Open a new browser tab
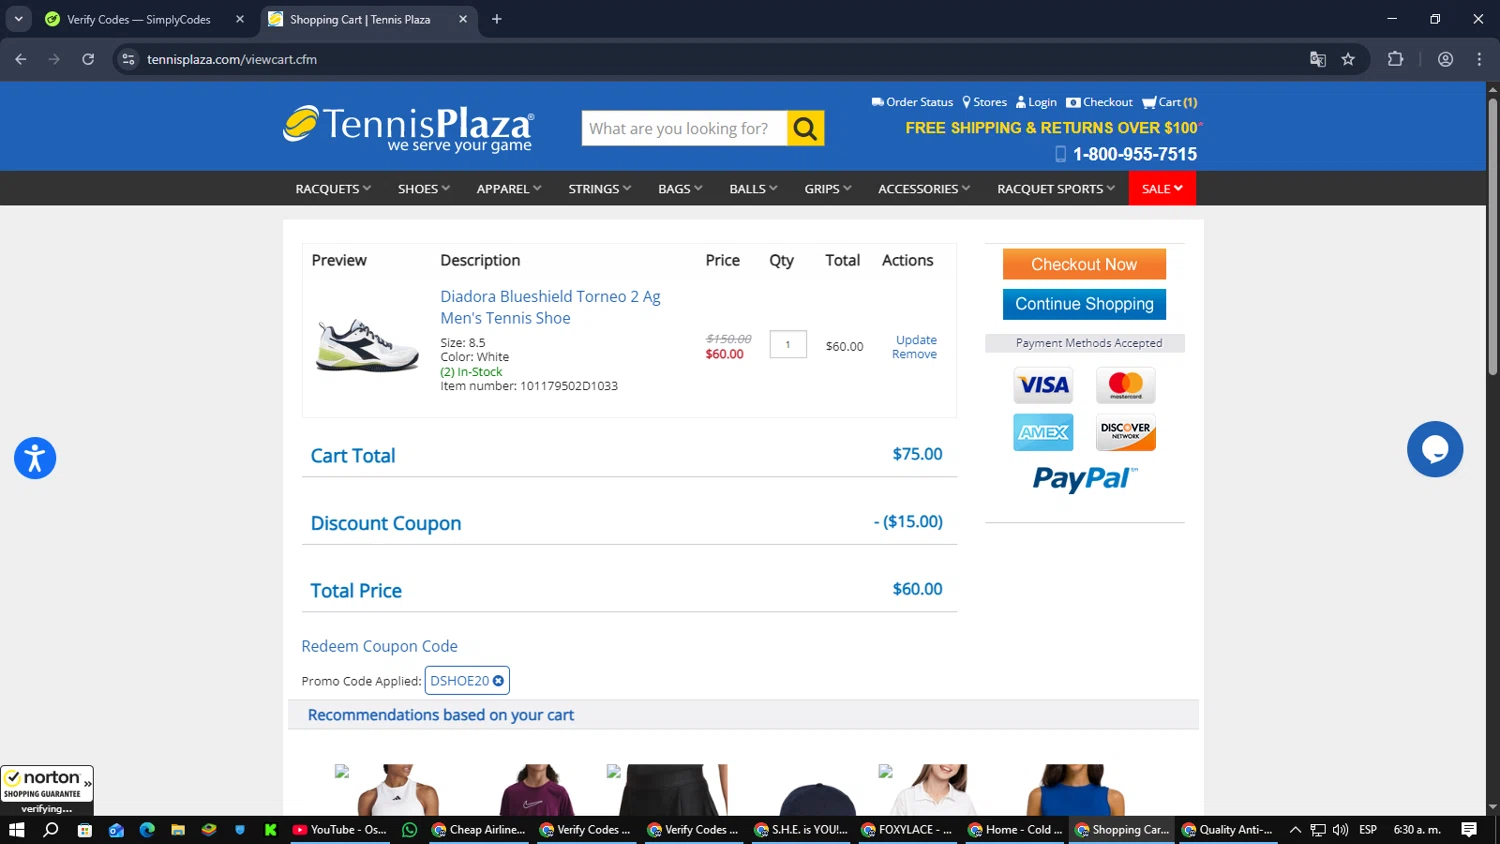 (497, 19)
